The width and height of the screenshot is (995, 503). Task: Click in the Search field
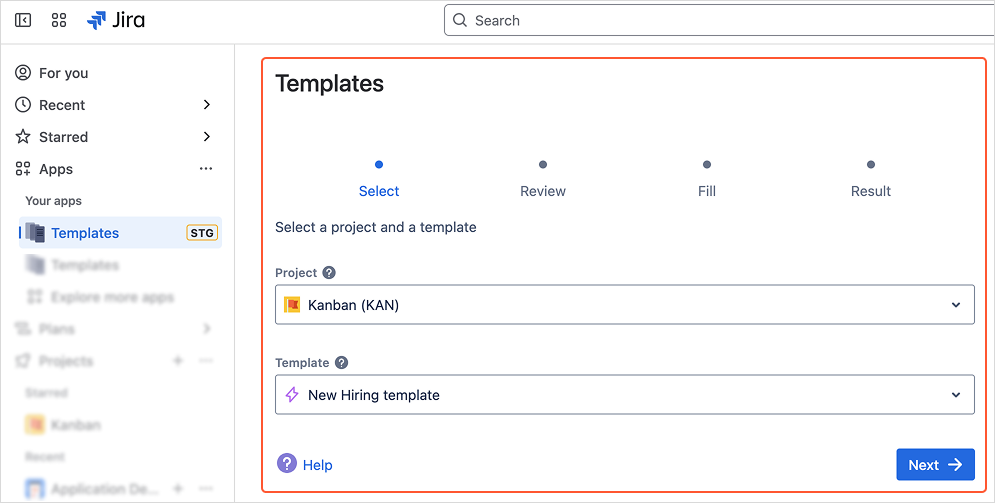click(720, 20)
